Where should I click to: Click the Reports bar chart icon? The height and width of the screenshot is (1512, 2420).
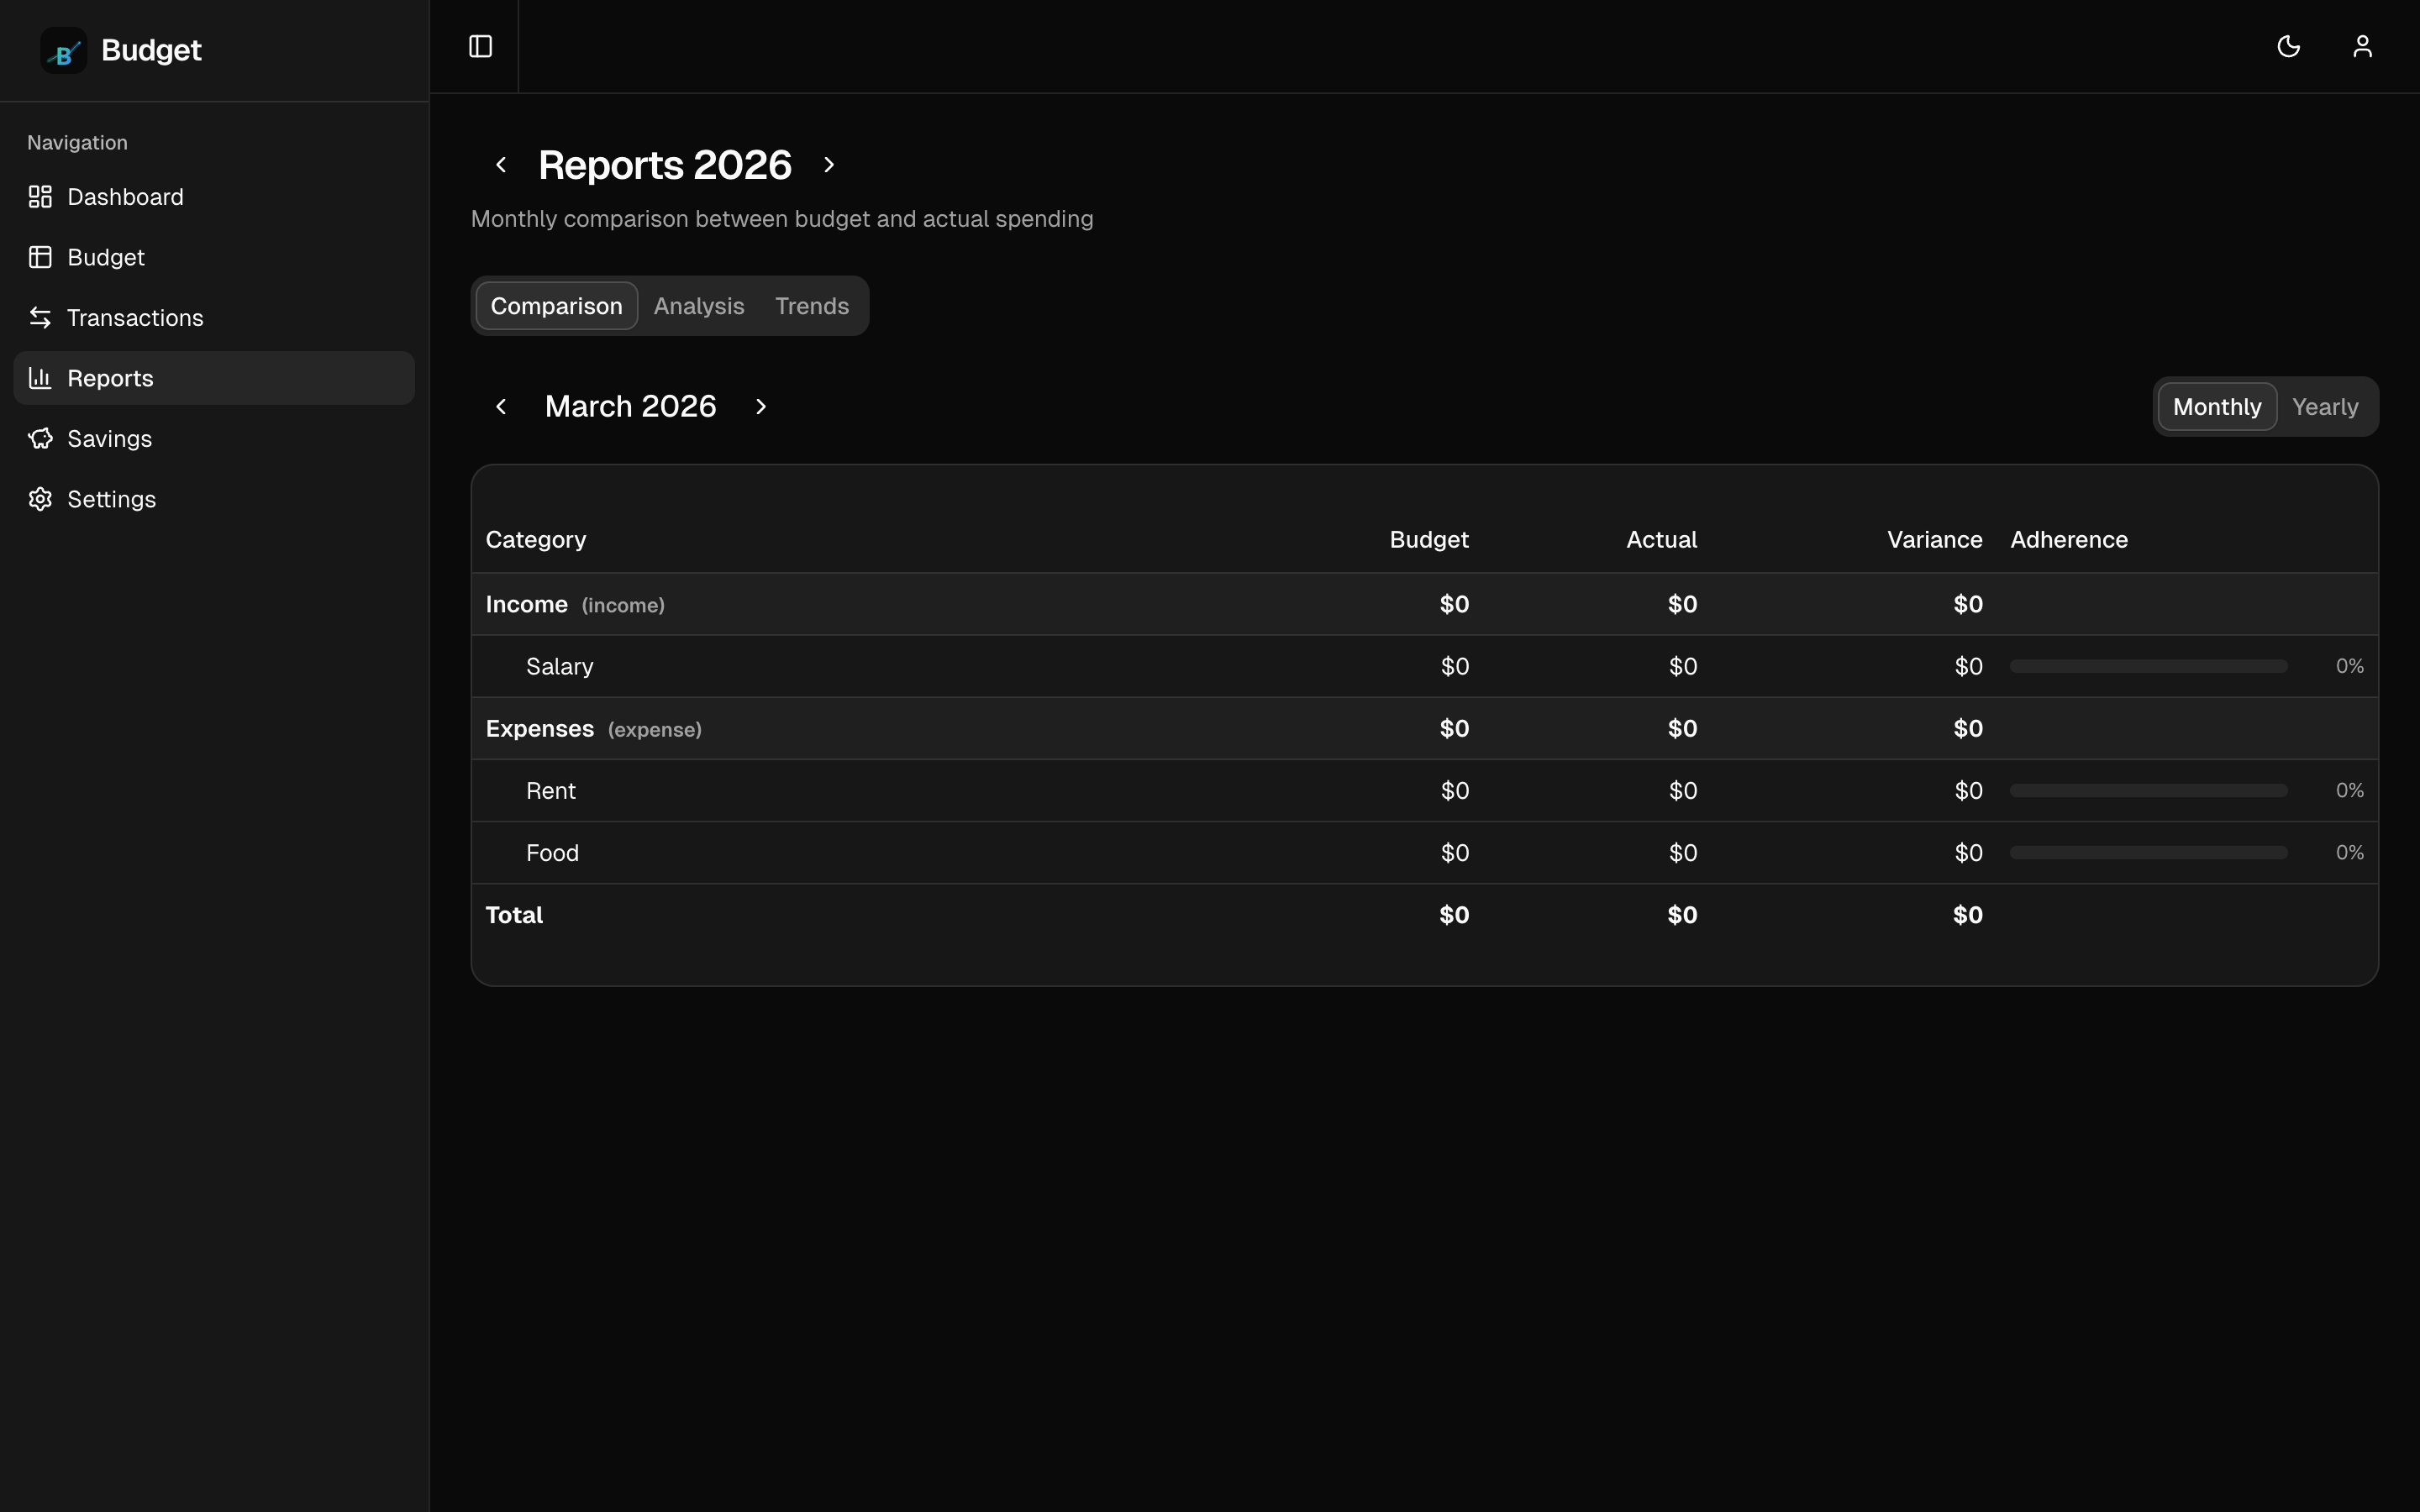pyautogui.click(x=39, y=377)
